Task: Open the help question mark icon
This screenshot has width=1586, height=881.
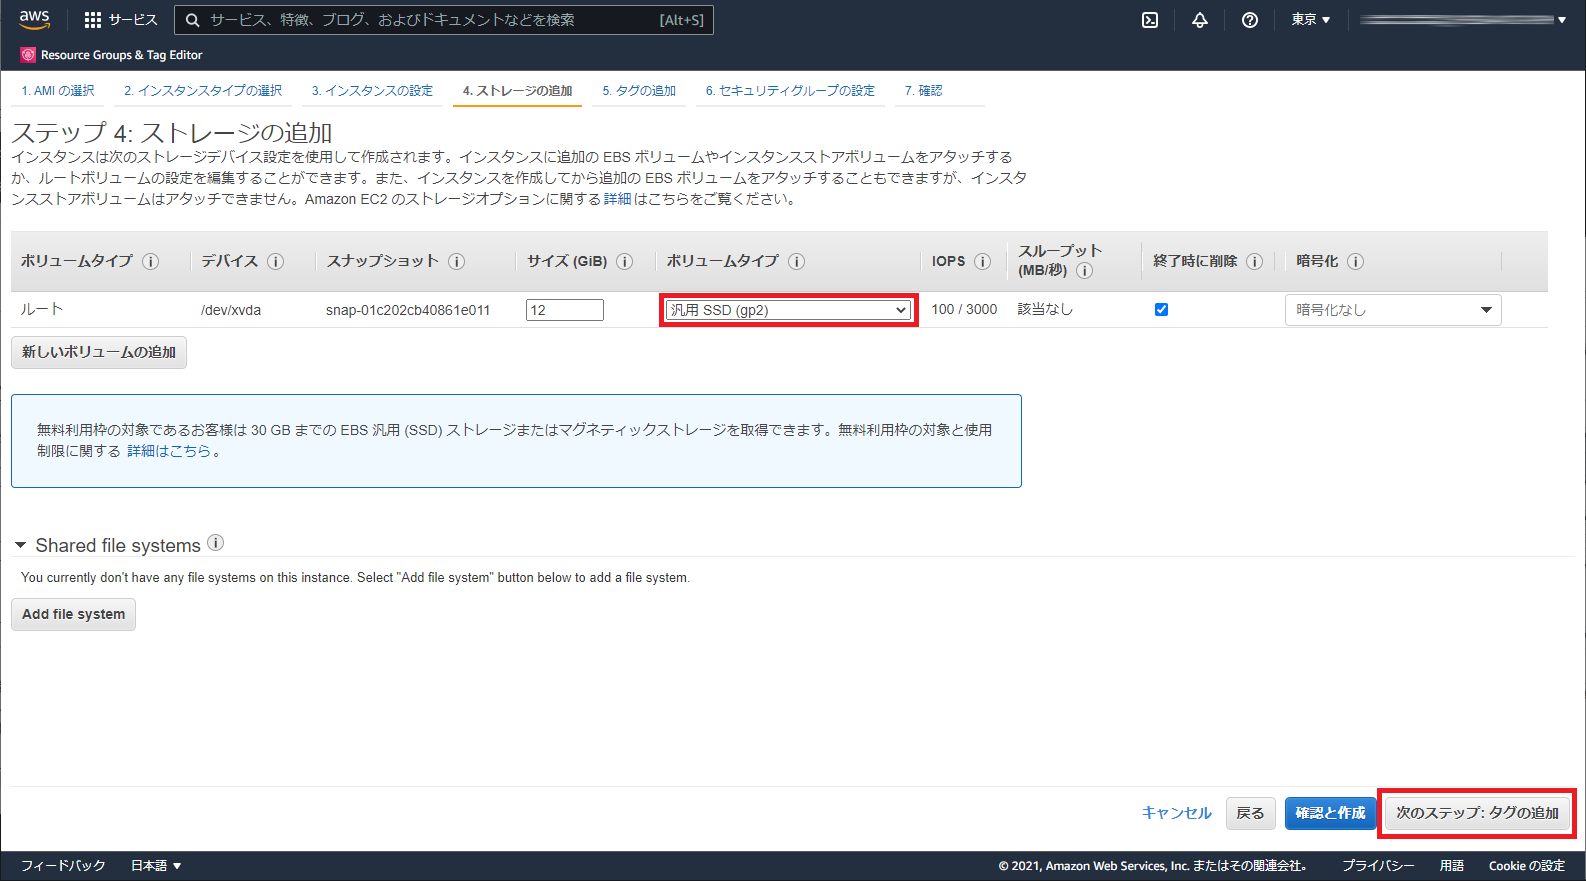Action: (x=1250, y=20)
